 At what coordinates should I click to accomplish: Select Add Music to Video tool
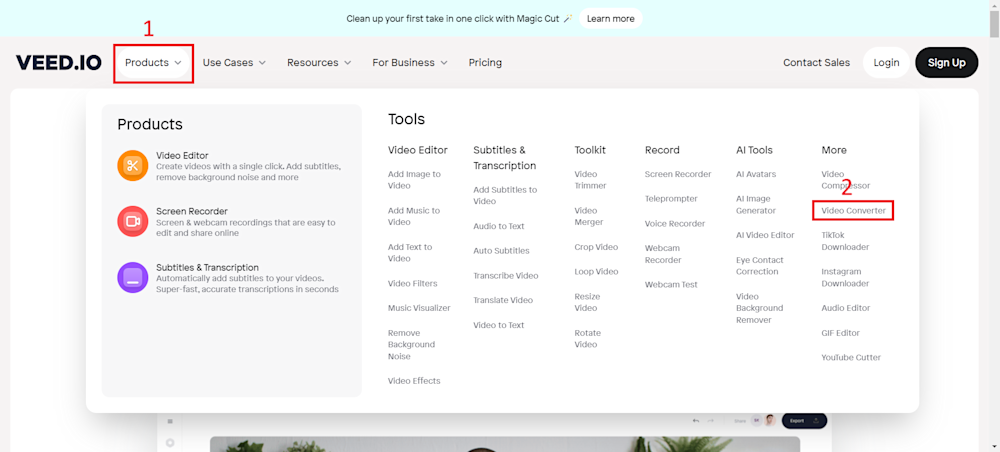click(x=414, y=216)
